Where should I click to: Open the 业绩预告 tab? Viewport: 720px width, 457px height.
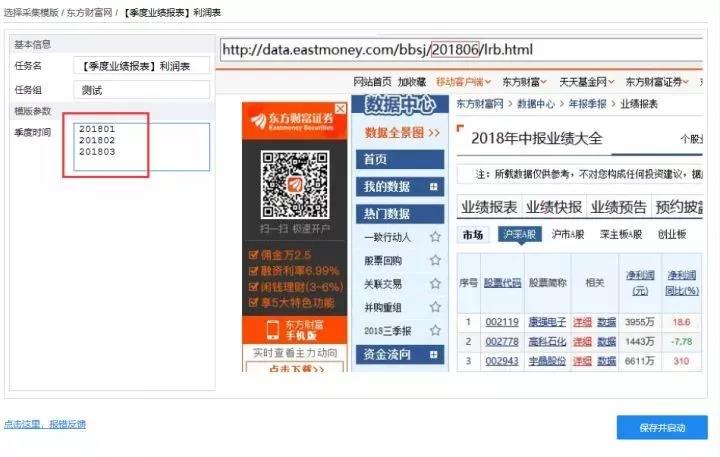point(619,207)
